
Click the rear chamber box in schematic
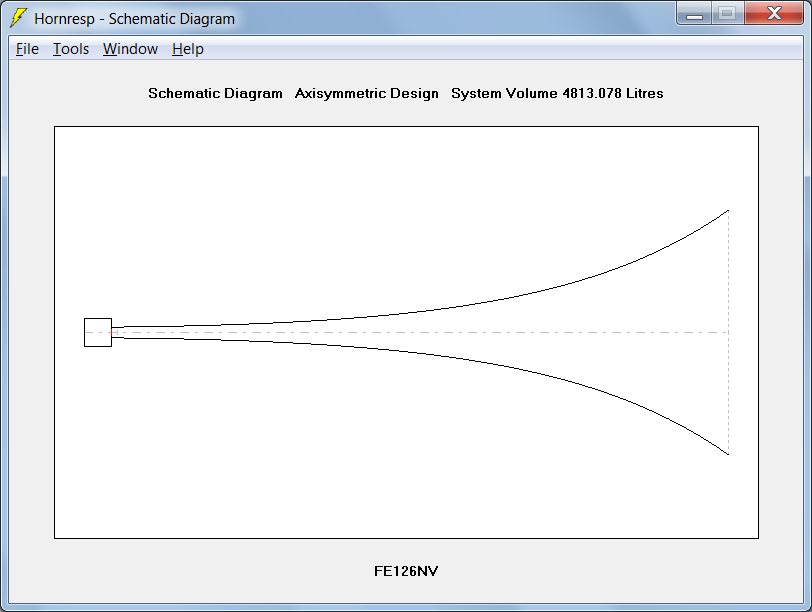click(98, 332)
